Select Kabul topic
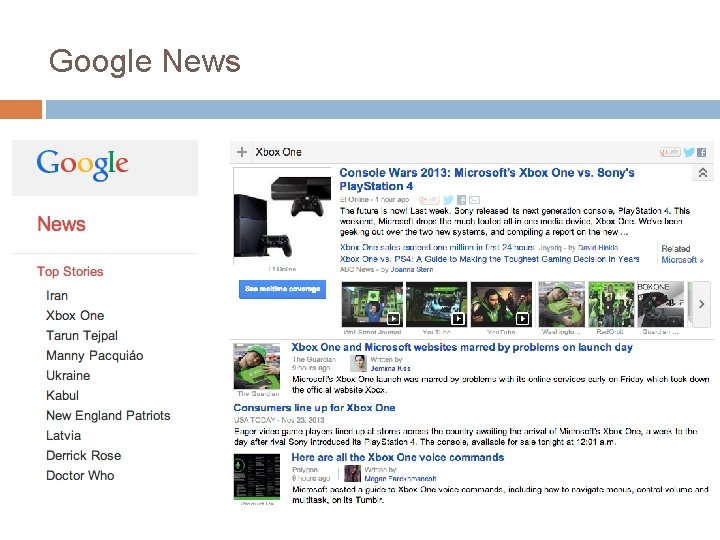The image size is (720, 540). [x=62, y=395]
